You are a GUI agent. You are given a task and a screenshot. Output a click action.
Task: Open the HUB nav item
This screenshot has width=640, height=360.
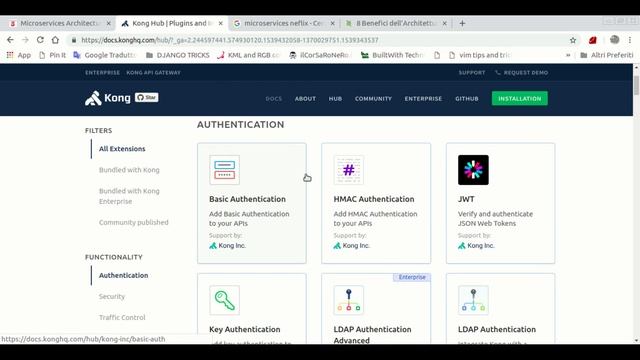336,99
